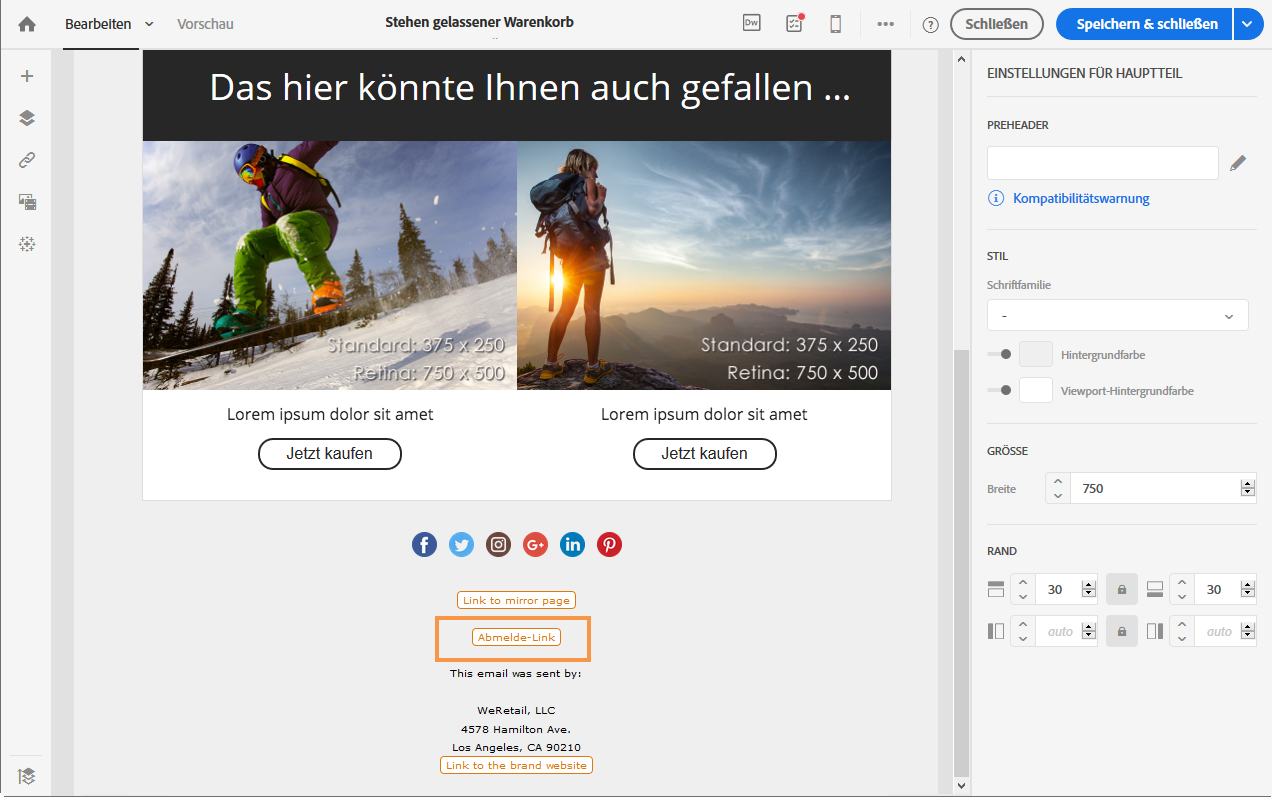This screenshot has height=797, width=1272.
Task: Click the Viewport-Hintergrundfarbe color swatch
Action: pos(1035,390)
